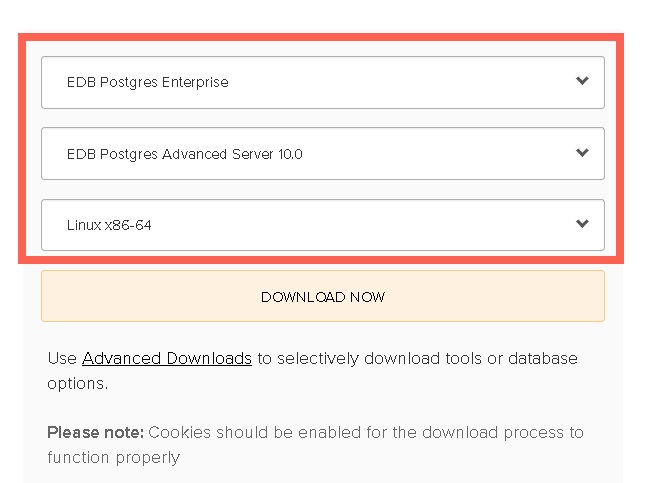Viewport: 663px width, 483px height.
Task: Click chevron arrow next to Linux x86-64
Action: pyautogui.click(x=582, y=223)
